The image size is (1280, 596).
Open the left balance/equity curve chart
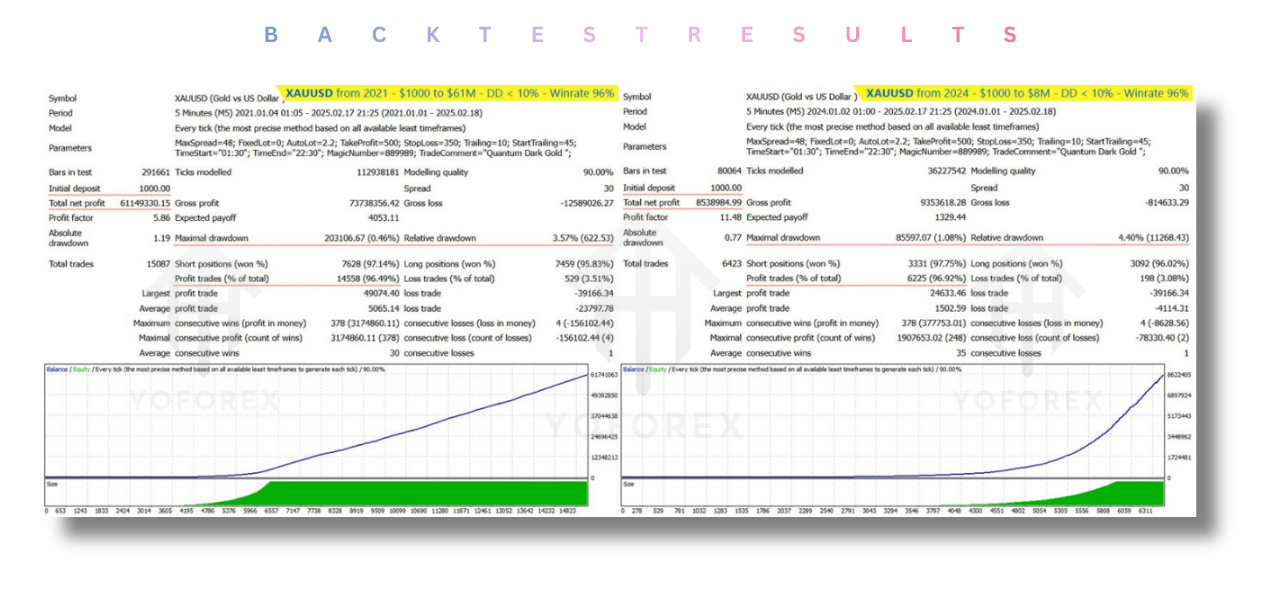(x=316, y=422)
